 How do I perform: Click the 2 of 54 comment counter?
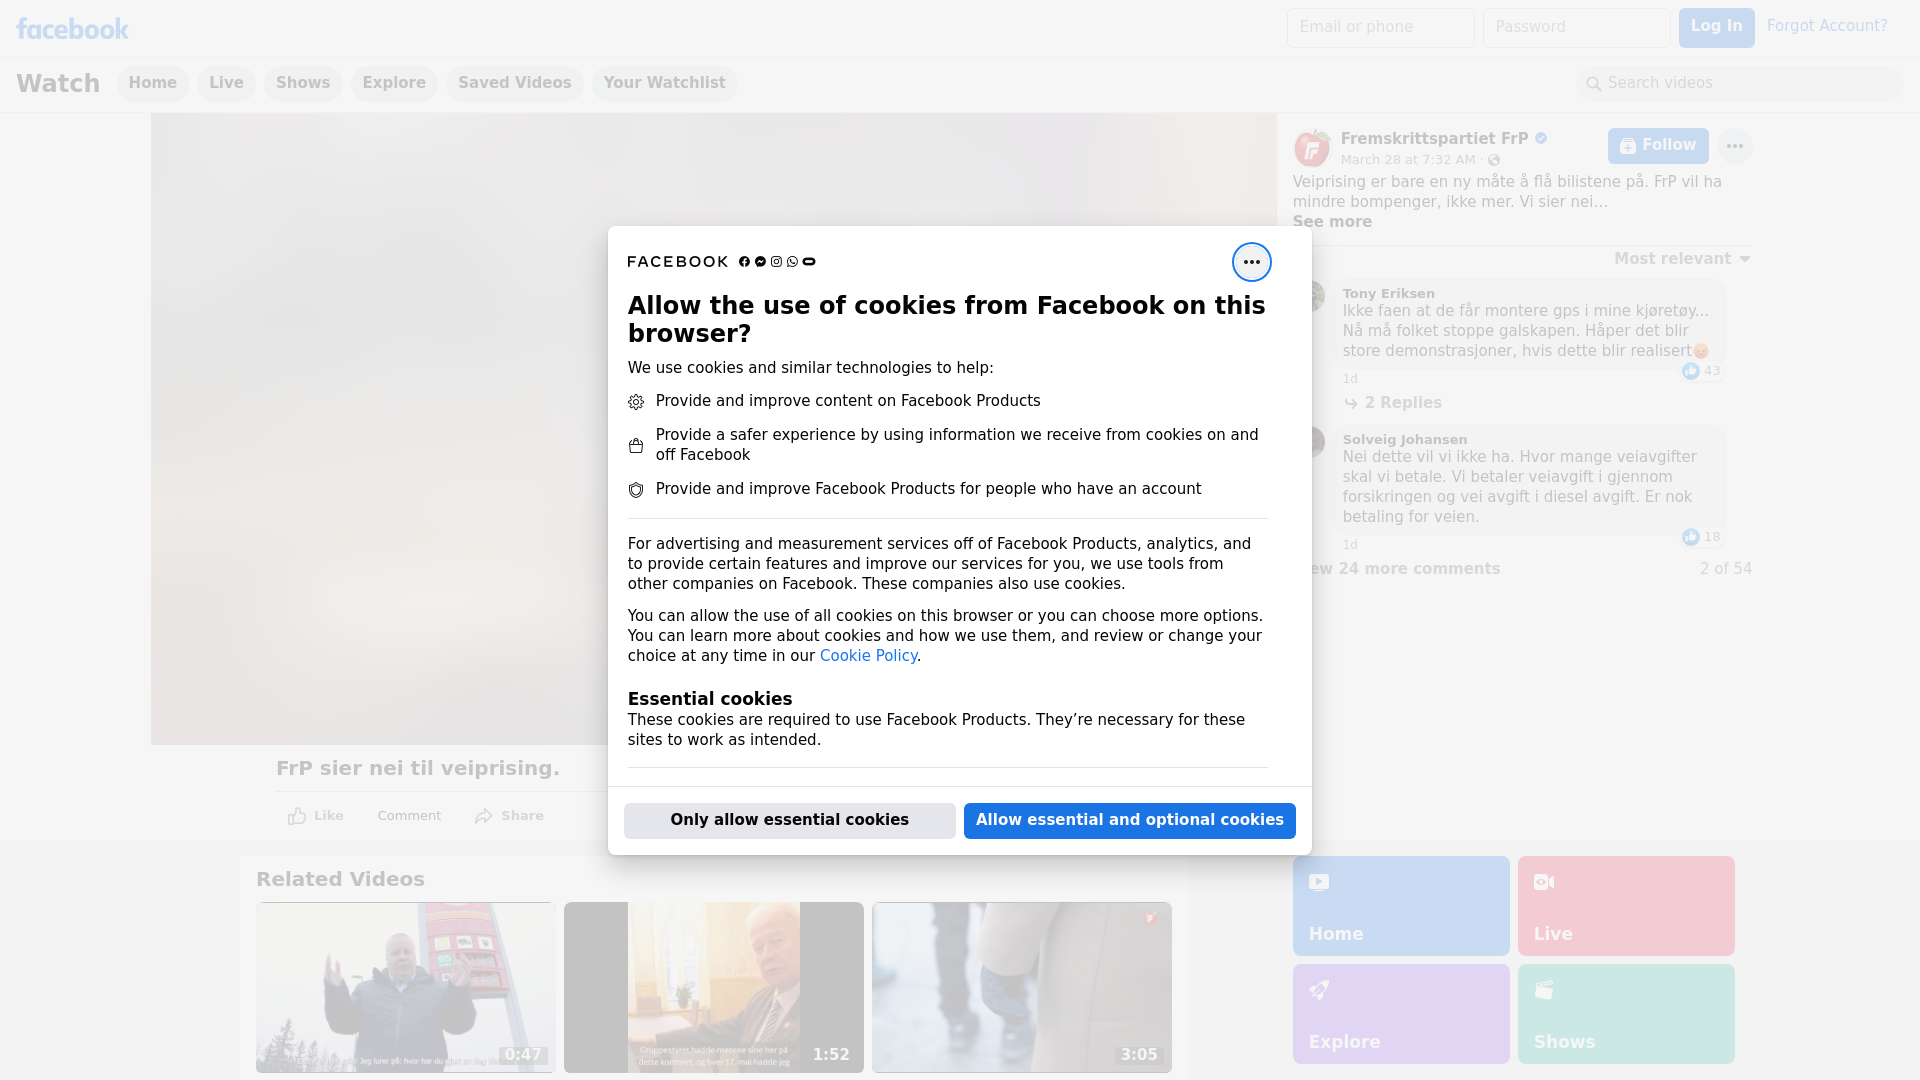point(1725,569)
